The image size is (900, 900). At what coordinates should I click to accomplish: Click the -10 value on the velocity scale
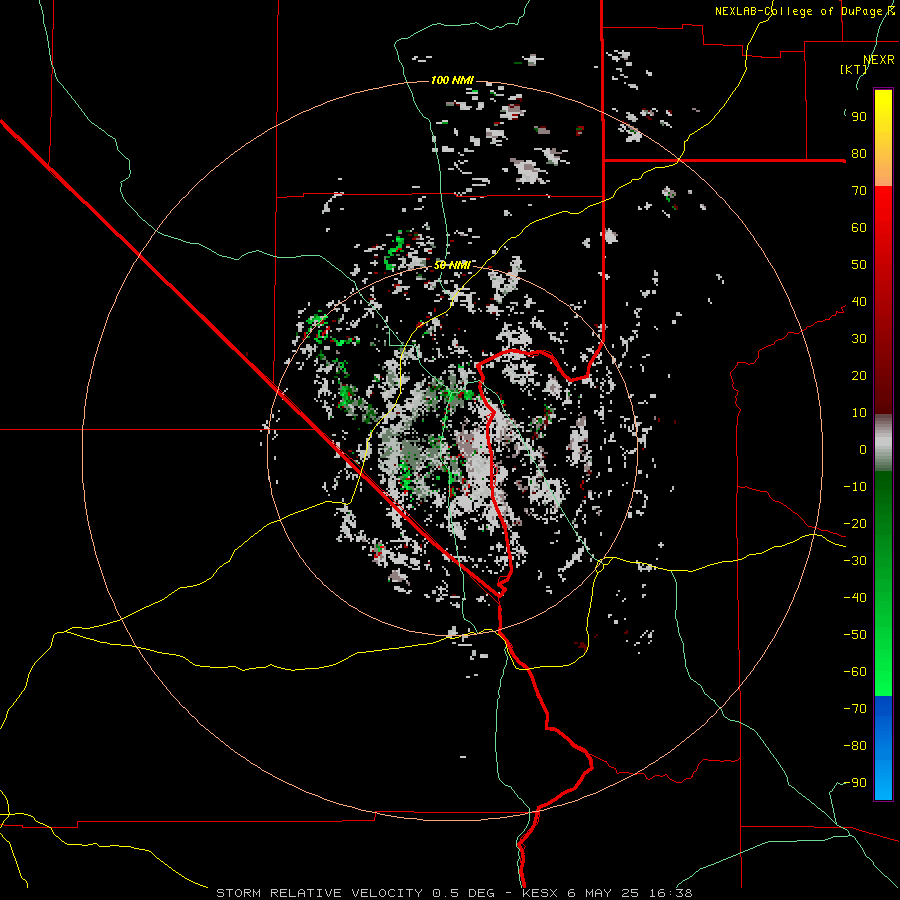pos(855,487)
